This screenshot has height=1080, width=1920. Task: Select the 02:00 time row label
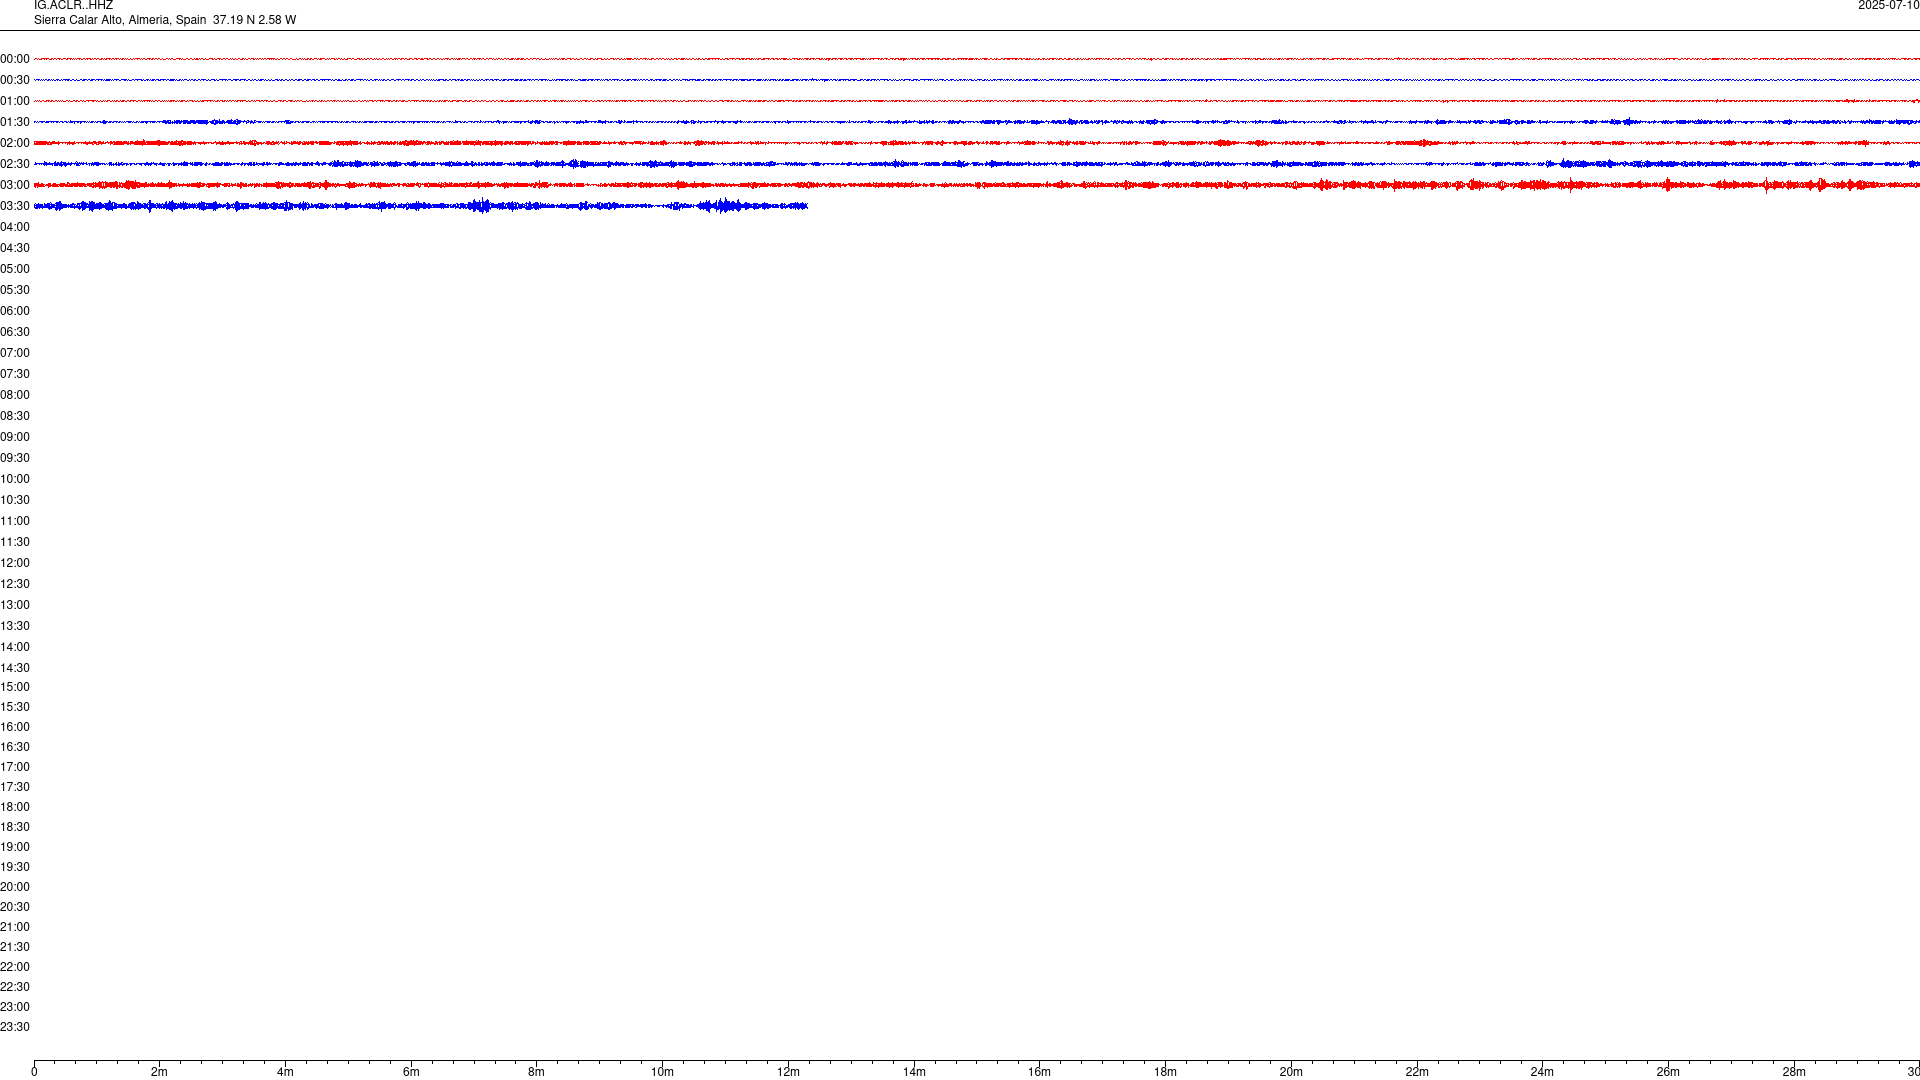pos(15,143)
